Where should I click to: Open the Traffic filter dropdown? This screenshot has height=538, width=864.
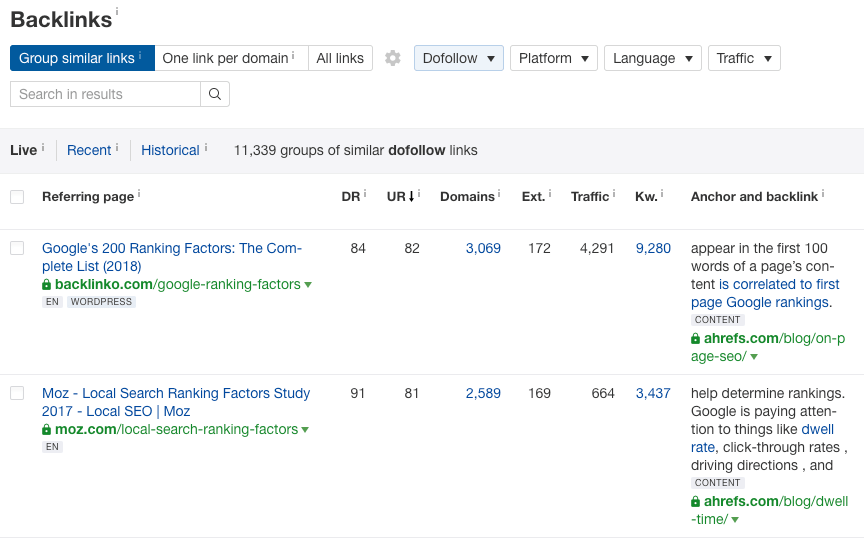tap(744, 58)
